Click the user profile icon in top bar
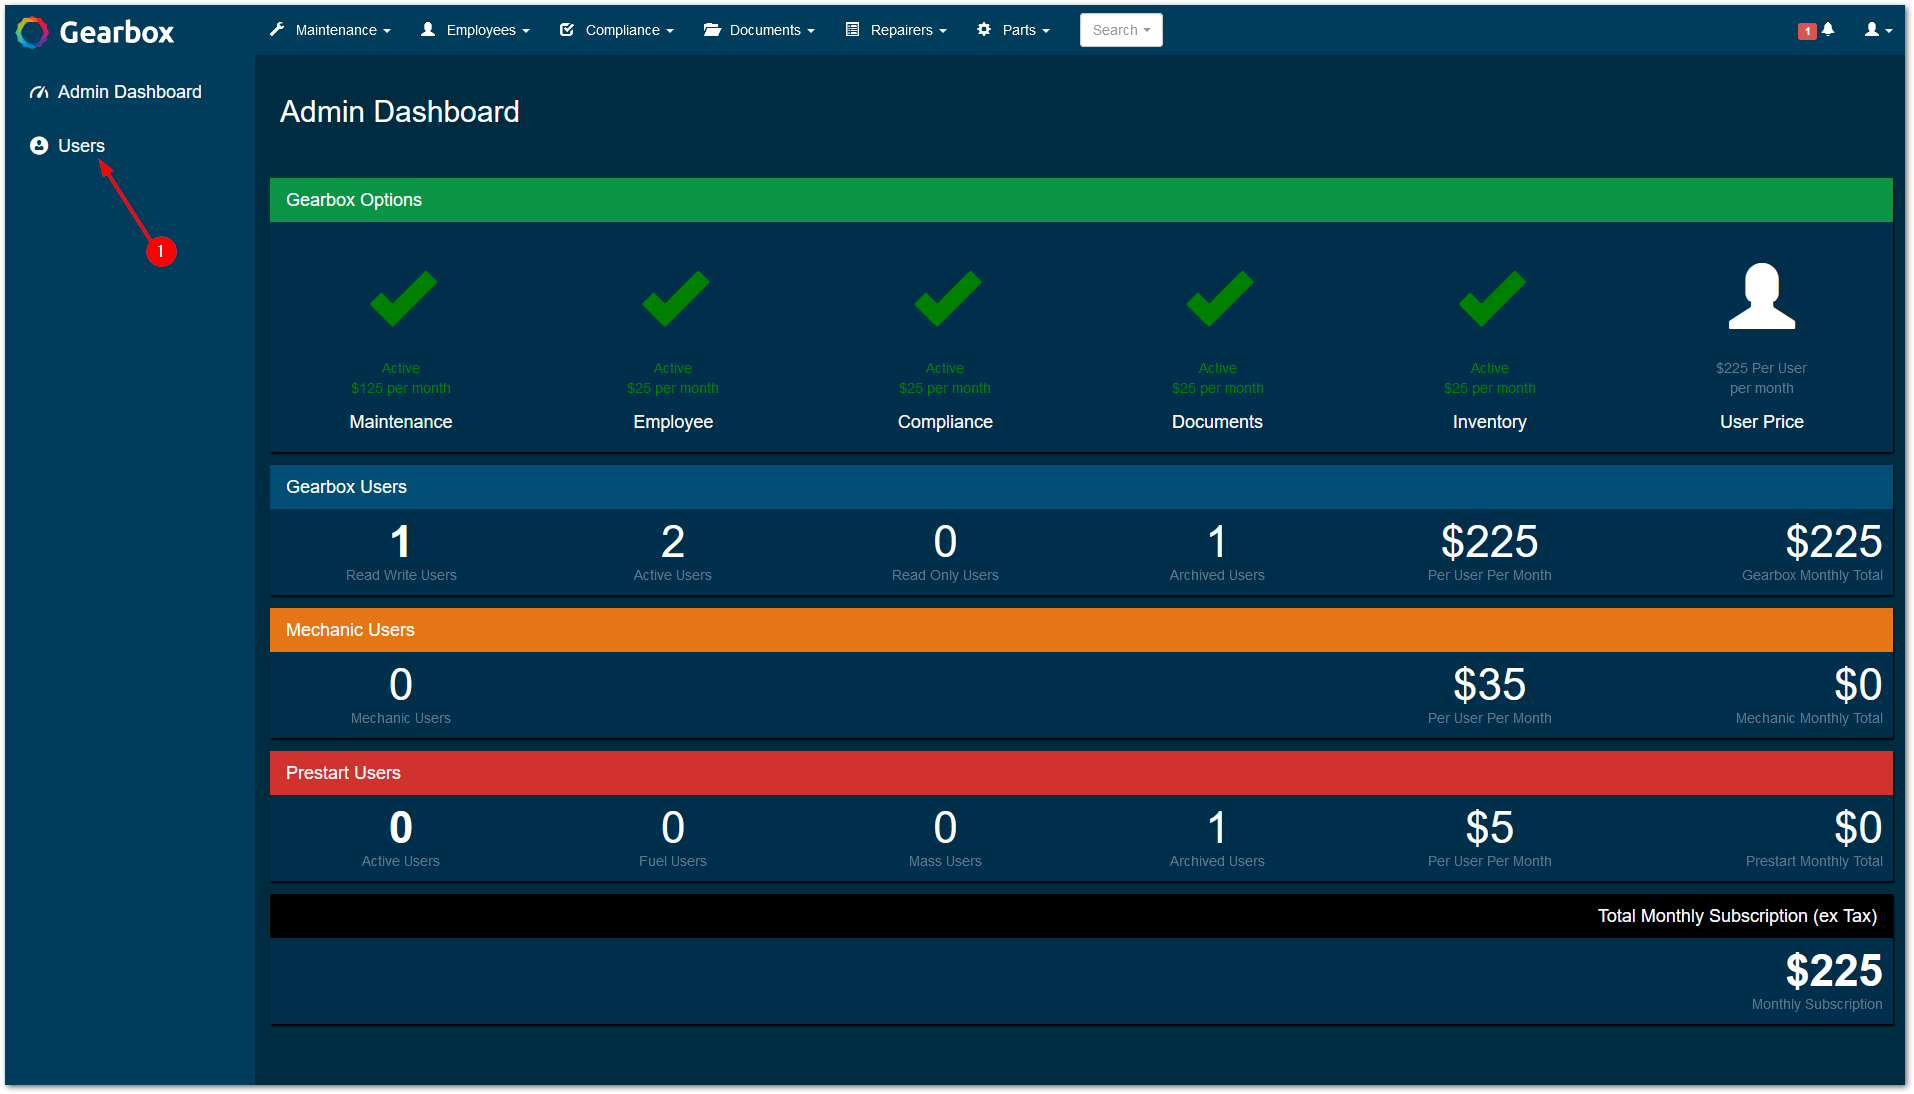 (1872, 30)
